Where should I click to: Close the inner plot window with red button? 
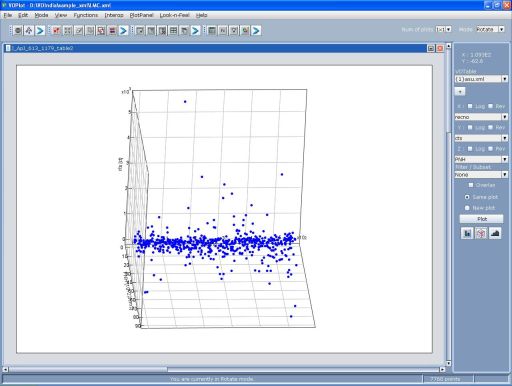click(440, 48)
